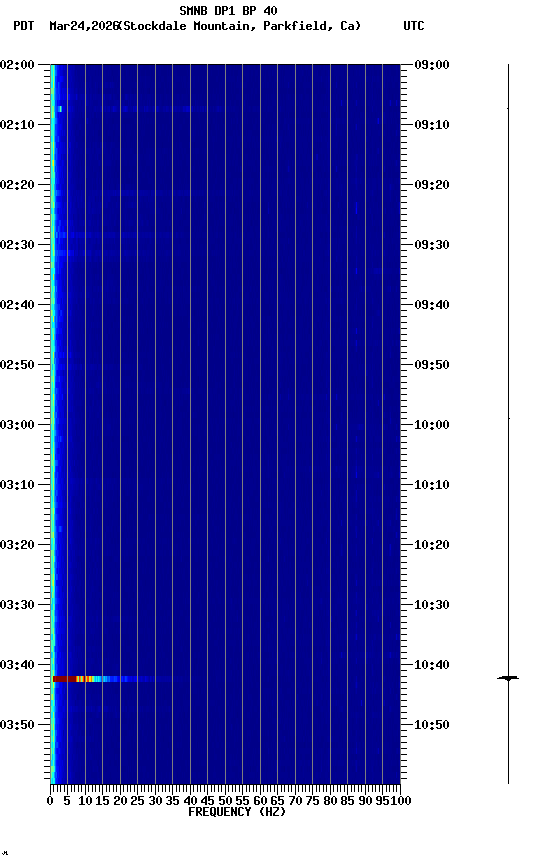Click the FREQUENCY (HZ) axis label

(237, 812)
